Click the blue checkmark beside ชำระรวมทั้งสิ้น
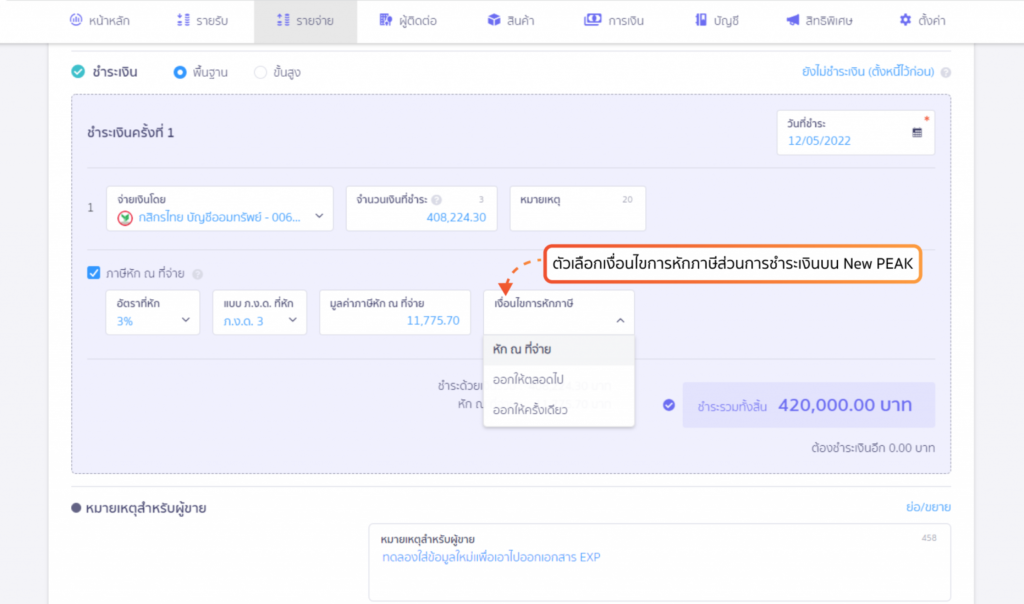The width and height of the screenshot is (1024, 604). 668,405
